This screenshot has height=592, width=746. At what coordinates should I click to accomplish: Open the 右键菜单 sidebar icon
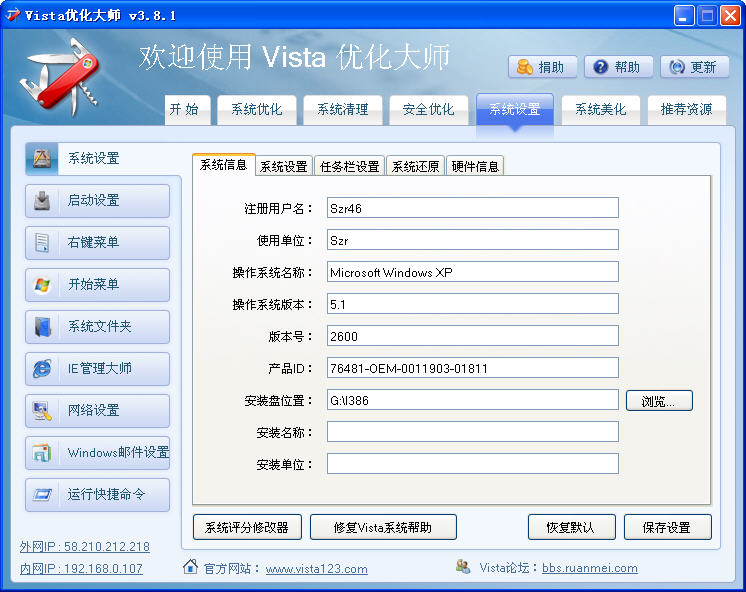pos(42,243)
